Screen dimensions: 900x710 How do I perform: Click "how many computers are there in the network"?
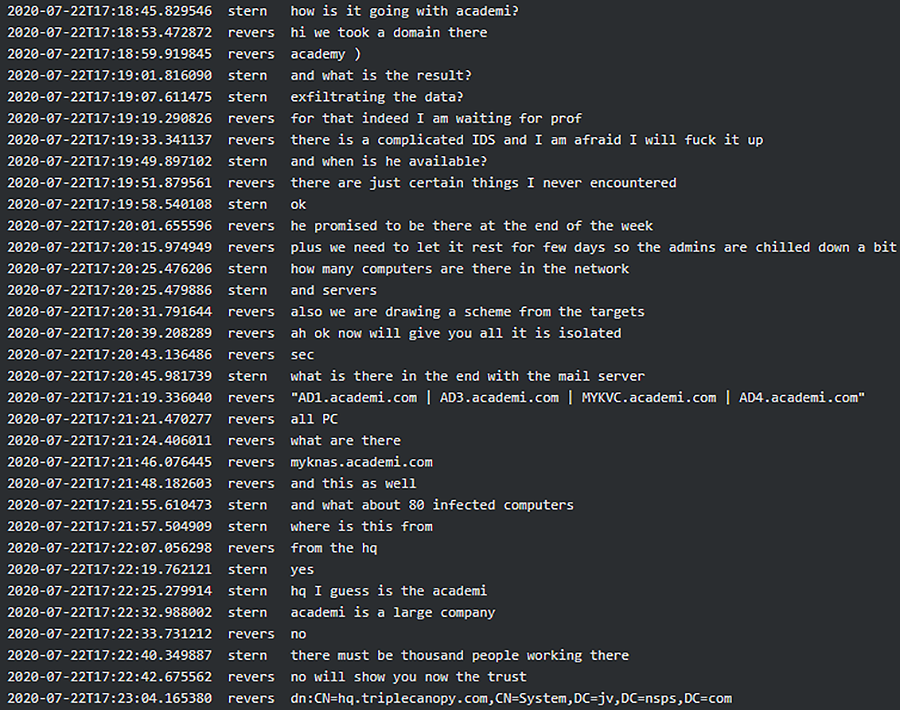pyautogui.click(x=460, y=268)
